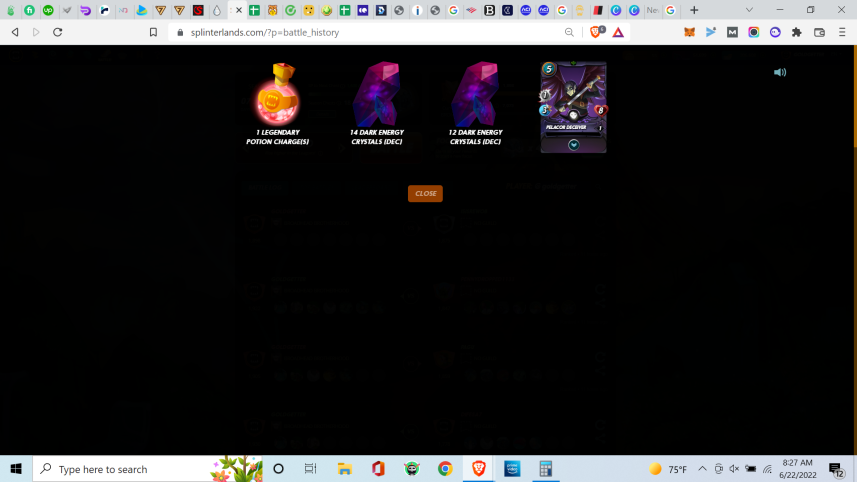Open a new browser tab

pyautogui.click(x=694, y=10)
